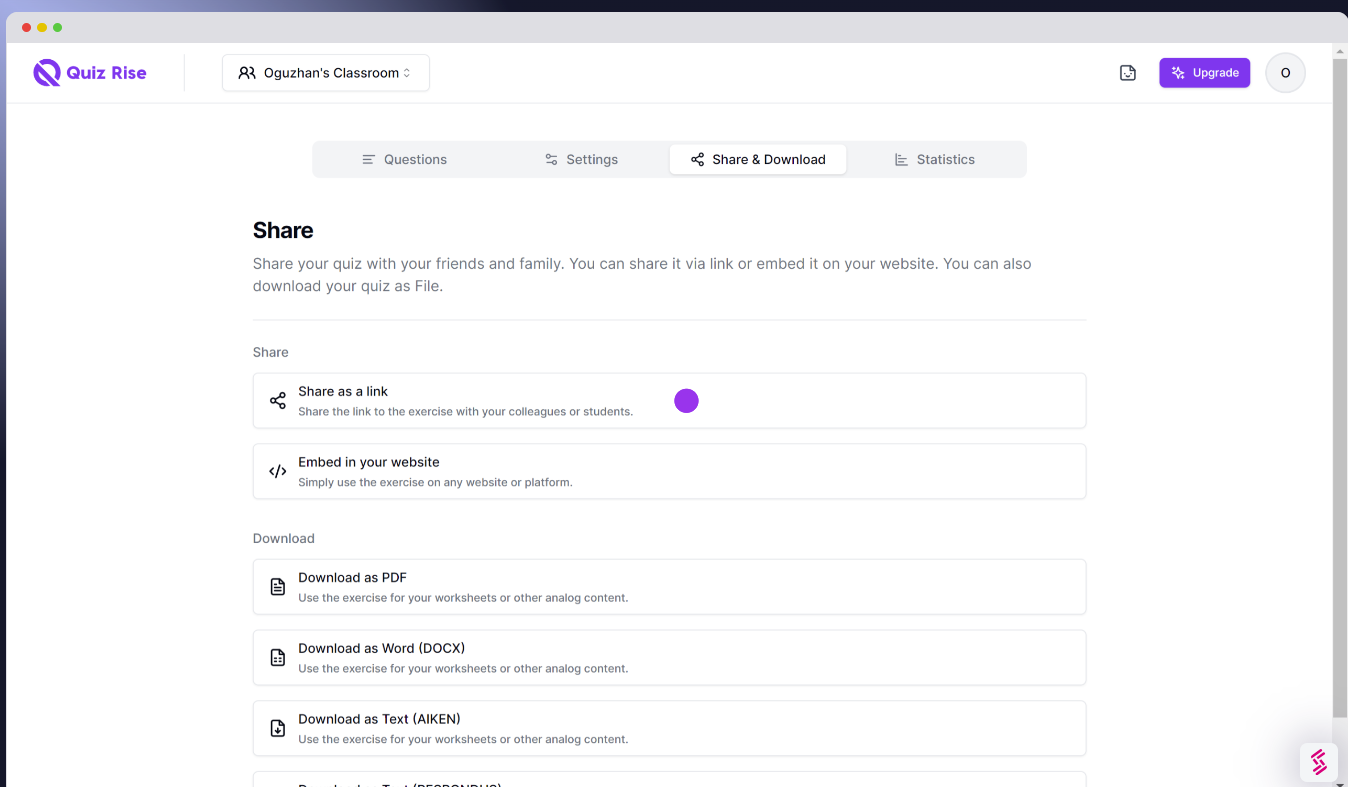
Task: View the Statistics tab
Action: point(935,159)
